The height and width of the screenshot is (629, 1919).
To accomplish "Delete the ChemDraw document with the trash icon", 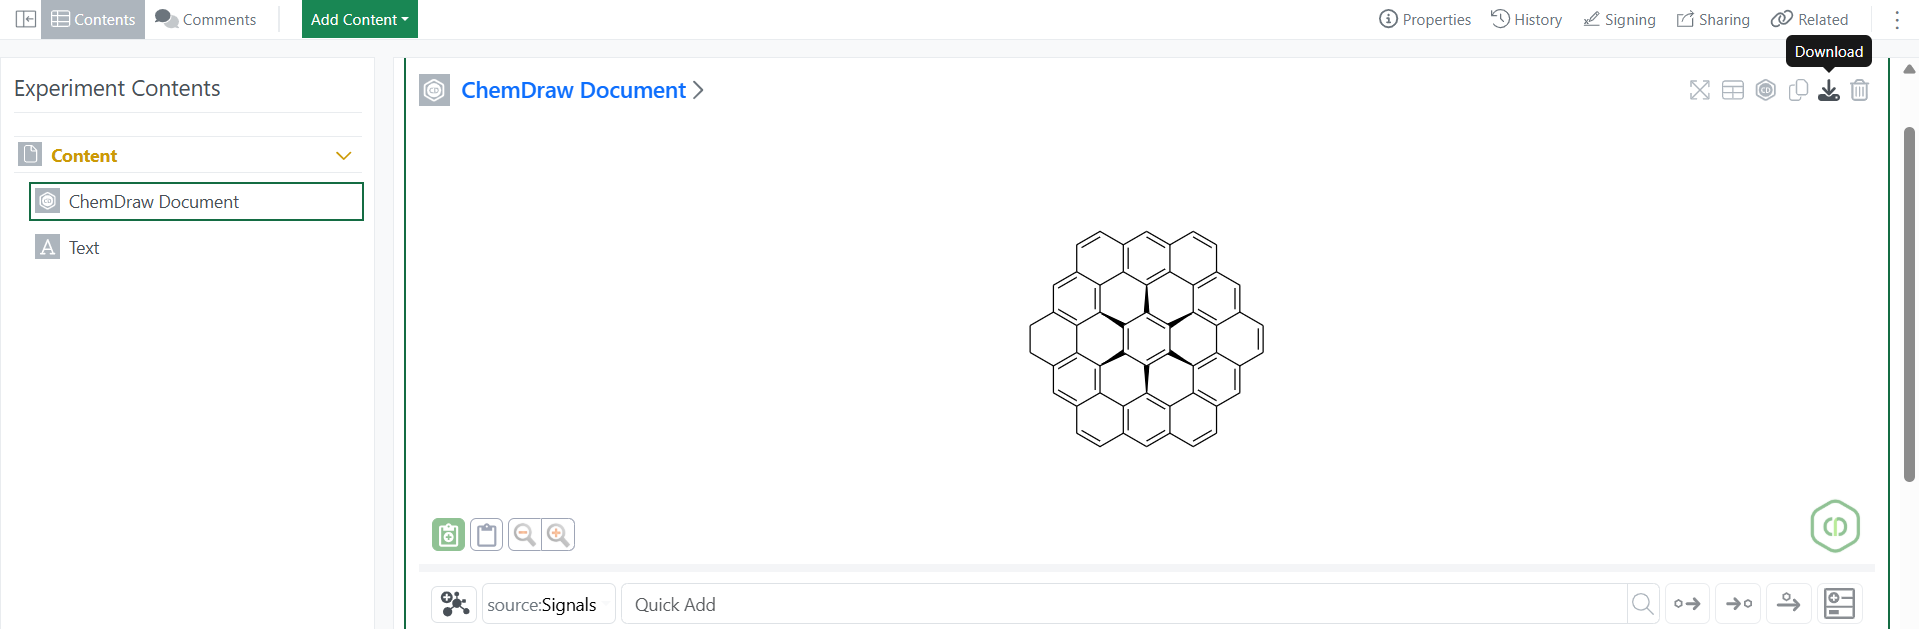I will [x=1859, y=90].
